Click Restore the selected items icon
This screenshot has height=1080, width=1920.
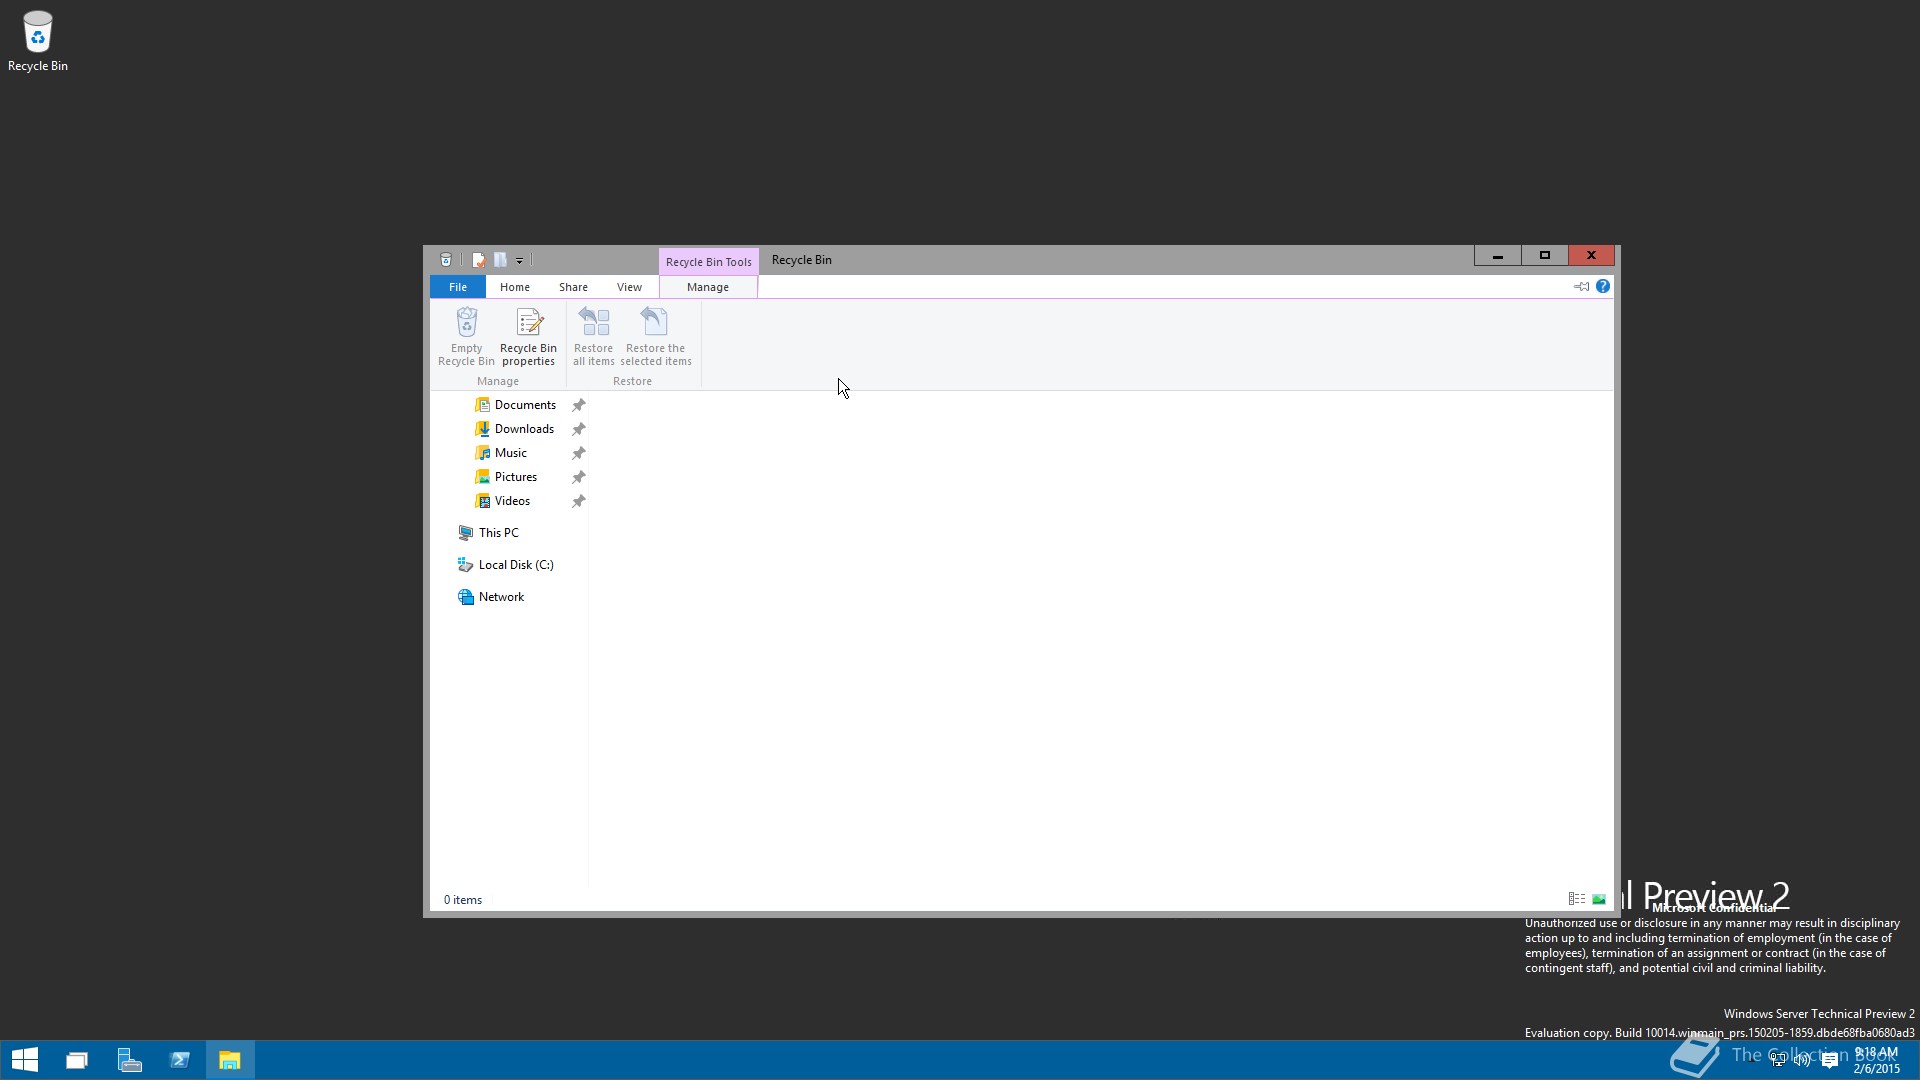pyautogui.click(x=654, y=322)
